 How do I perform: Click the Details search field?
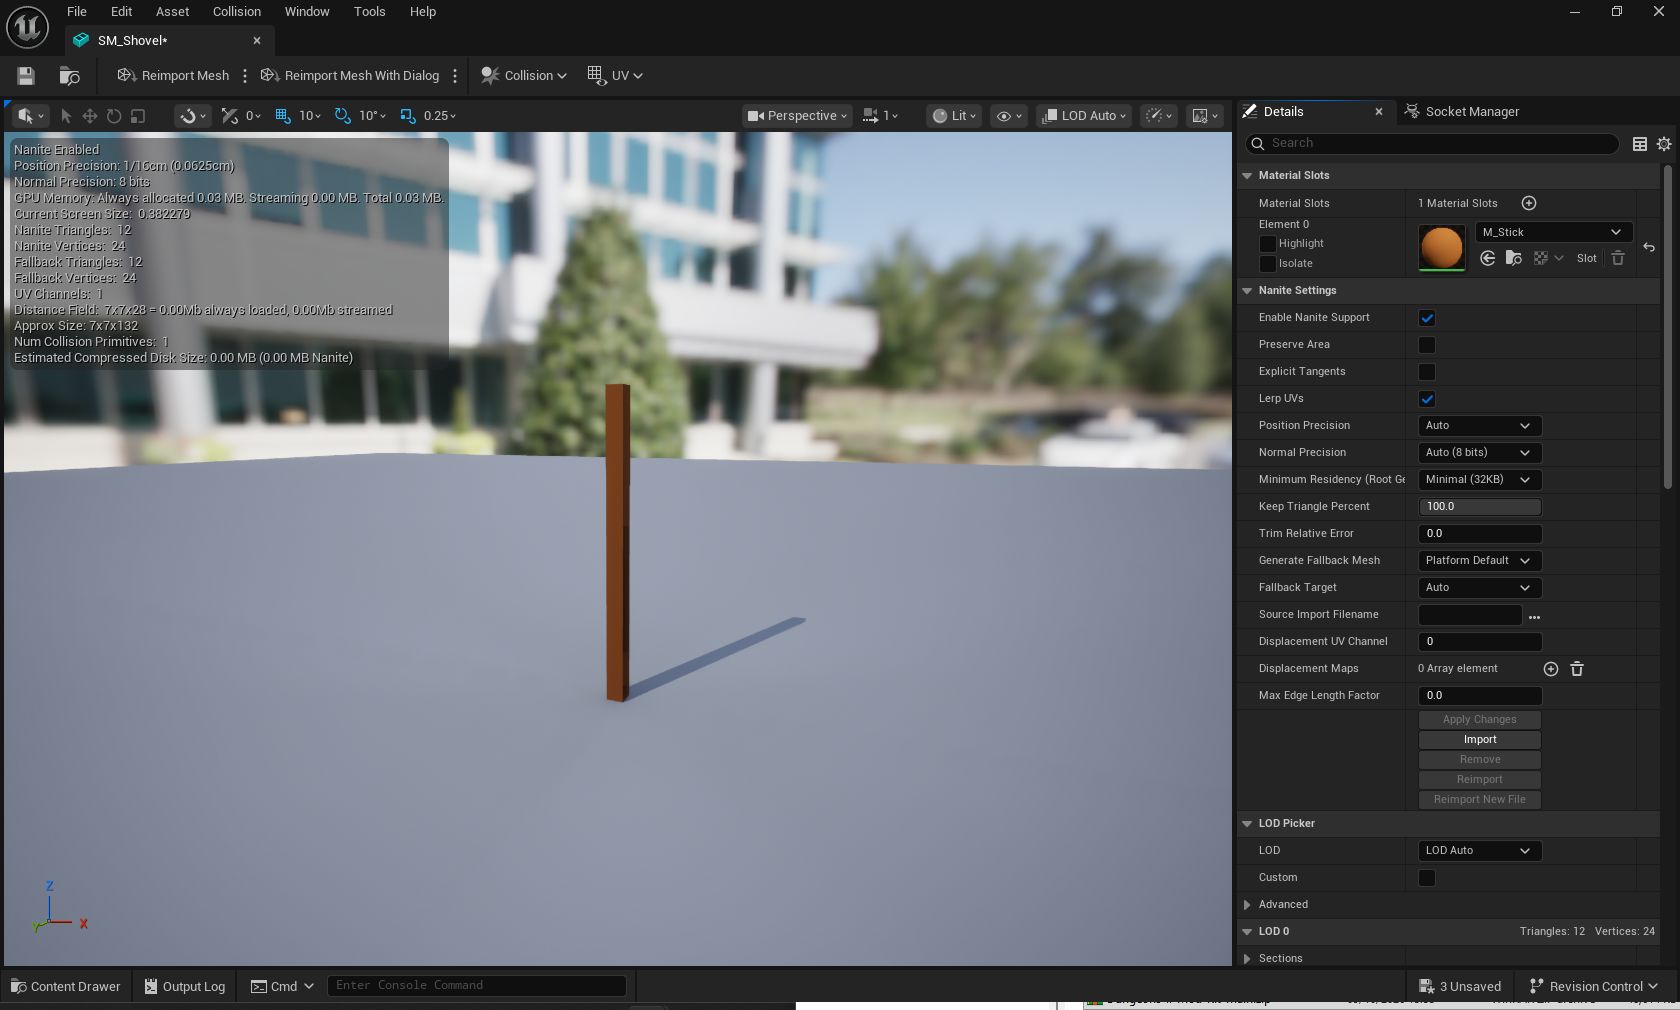tap(1431, 144)
